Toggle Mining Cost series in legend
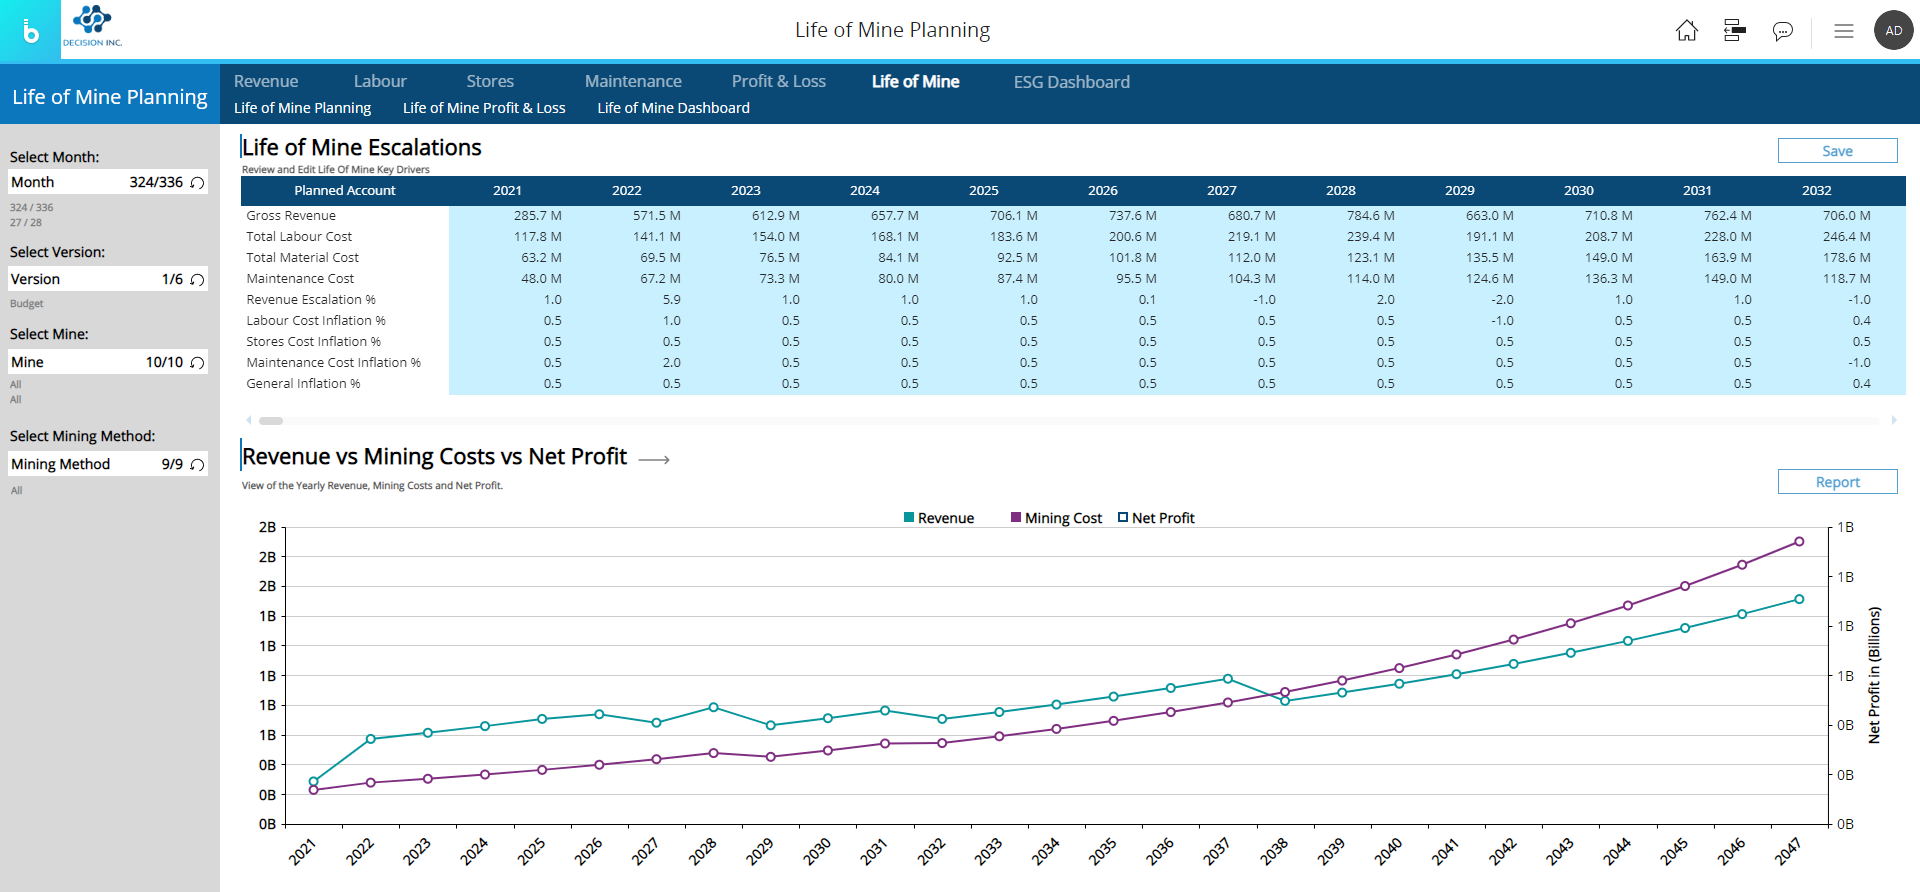The height and width of the screenshot is (892, 1920). click(x=1056, y=518)
